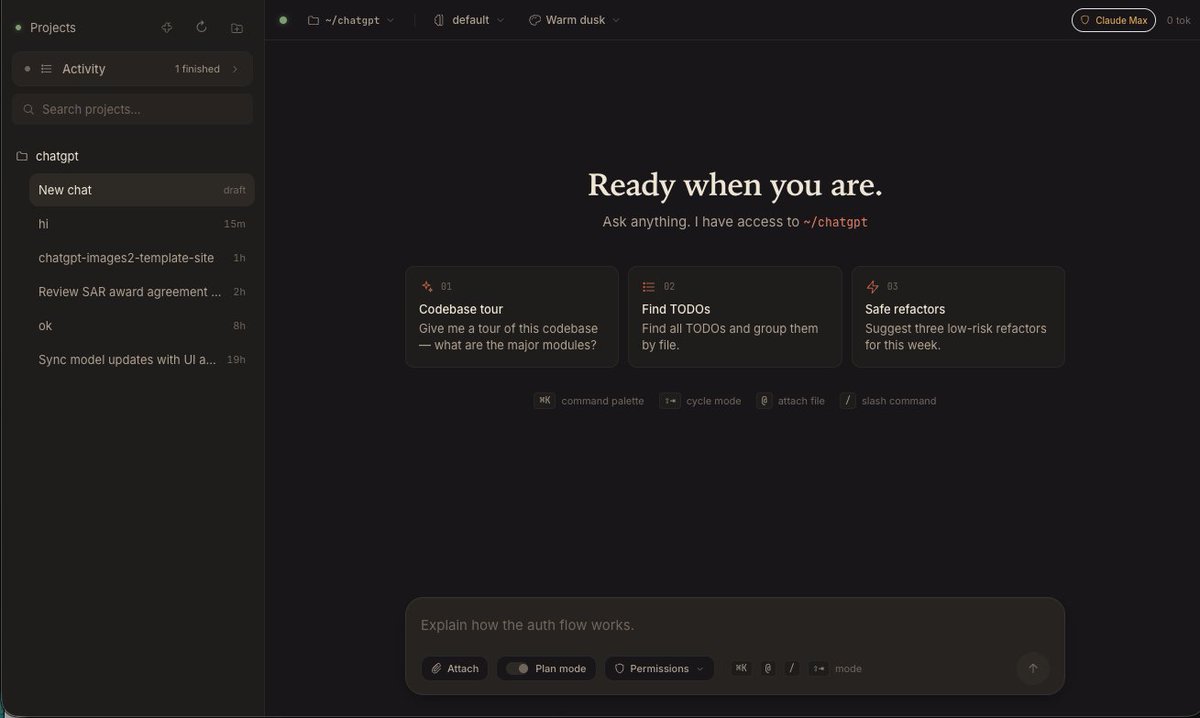This screenshot has height=718, width=1200.
Task: Click the search magnifier icon
Action: coord(29,109)
